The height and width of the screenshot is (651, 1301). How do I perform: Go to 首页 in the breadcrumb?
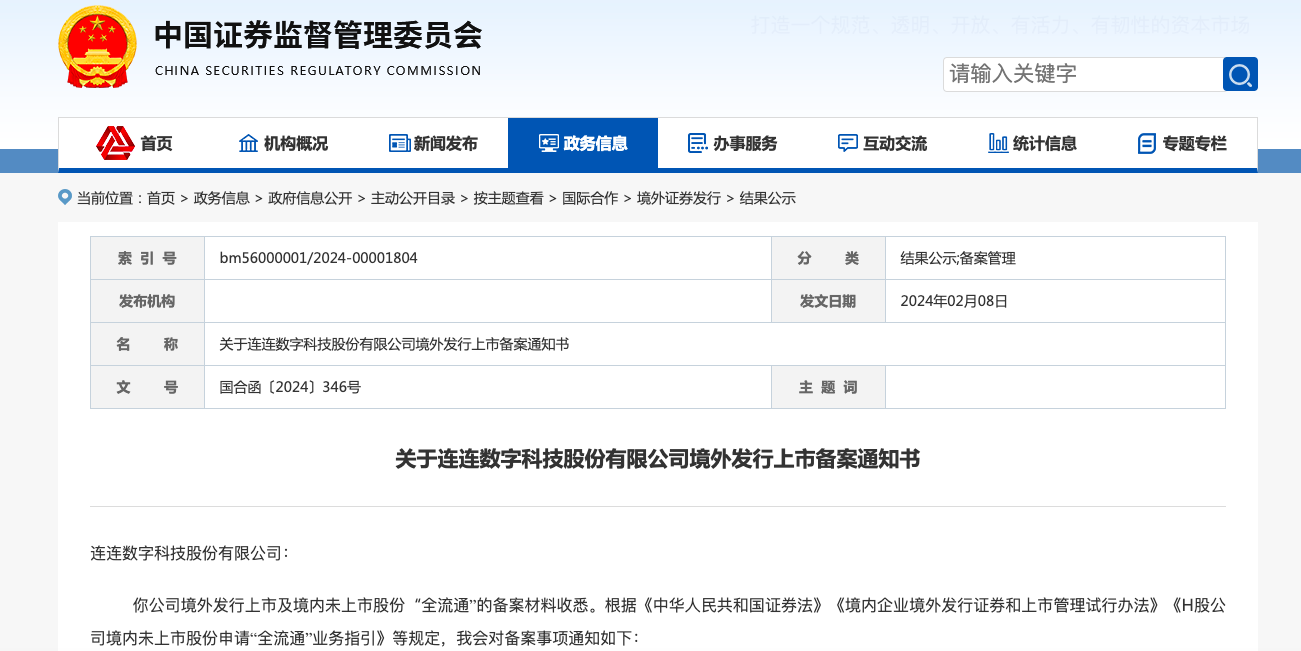click(x=161, y=198)
